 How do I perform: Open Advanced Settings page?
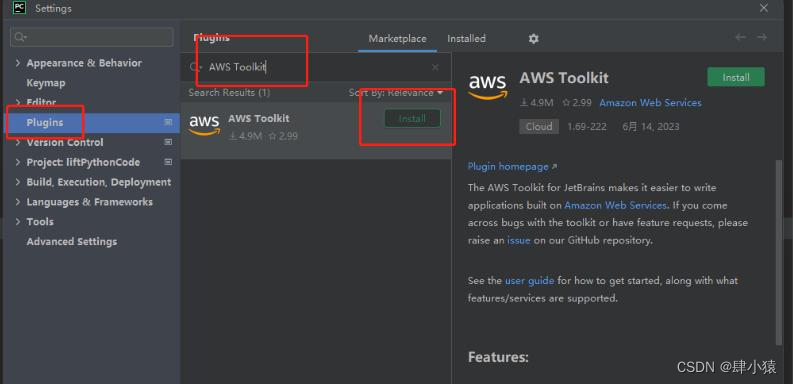click(72, 241)
